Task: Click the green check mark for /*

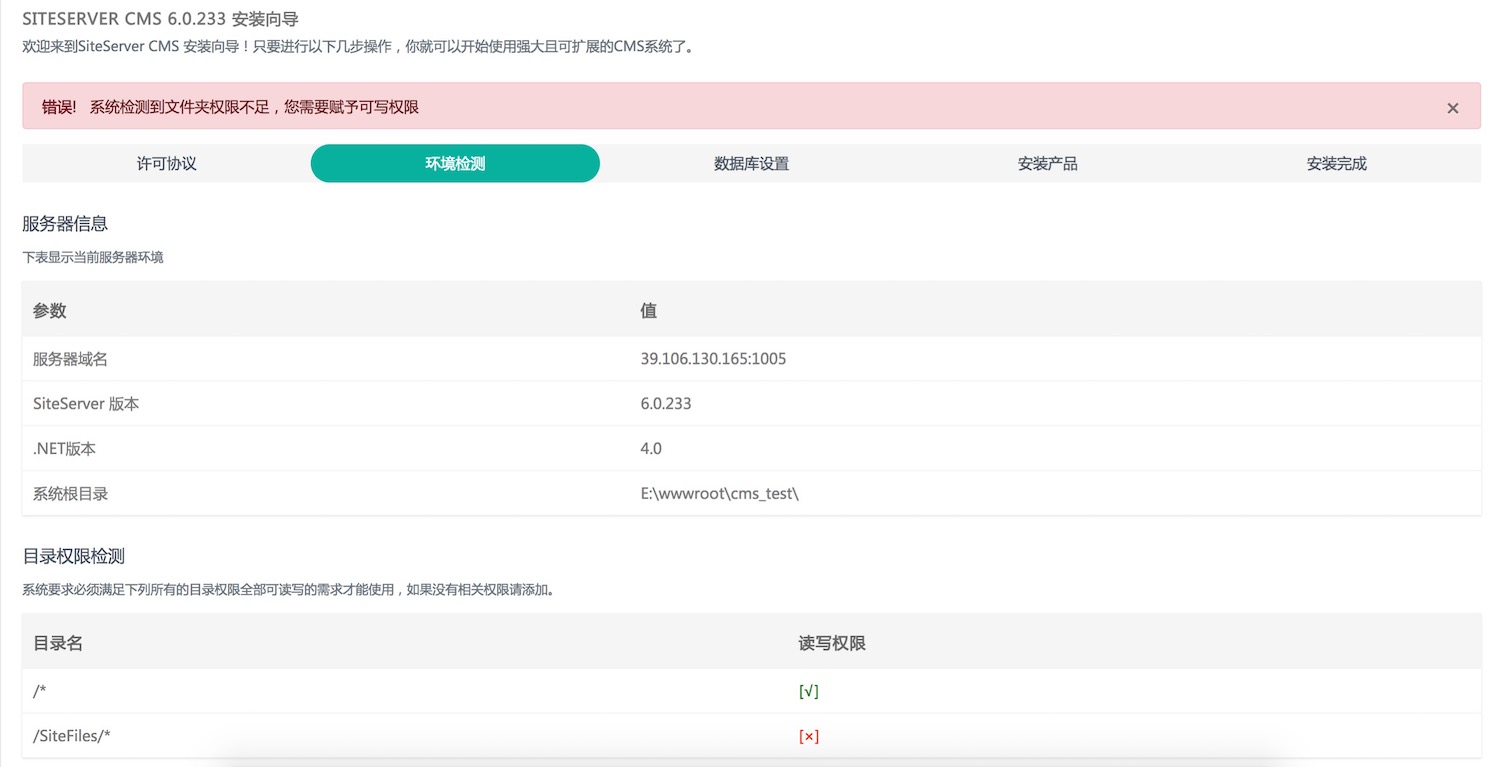Action: [x=808, y=691]
